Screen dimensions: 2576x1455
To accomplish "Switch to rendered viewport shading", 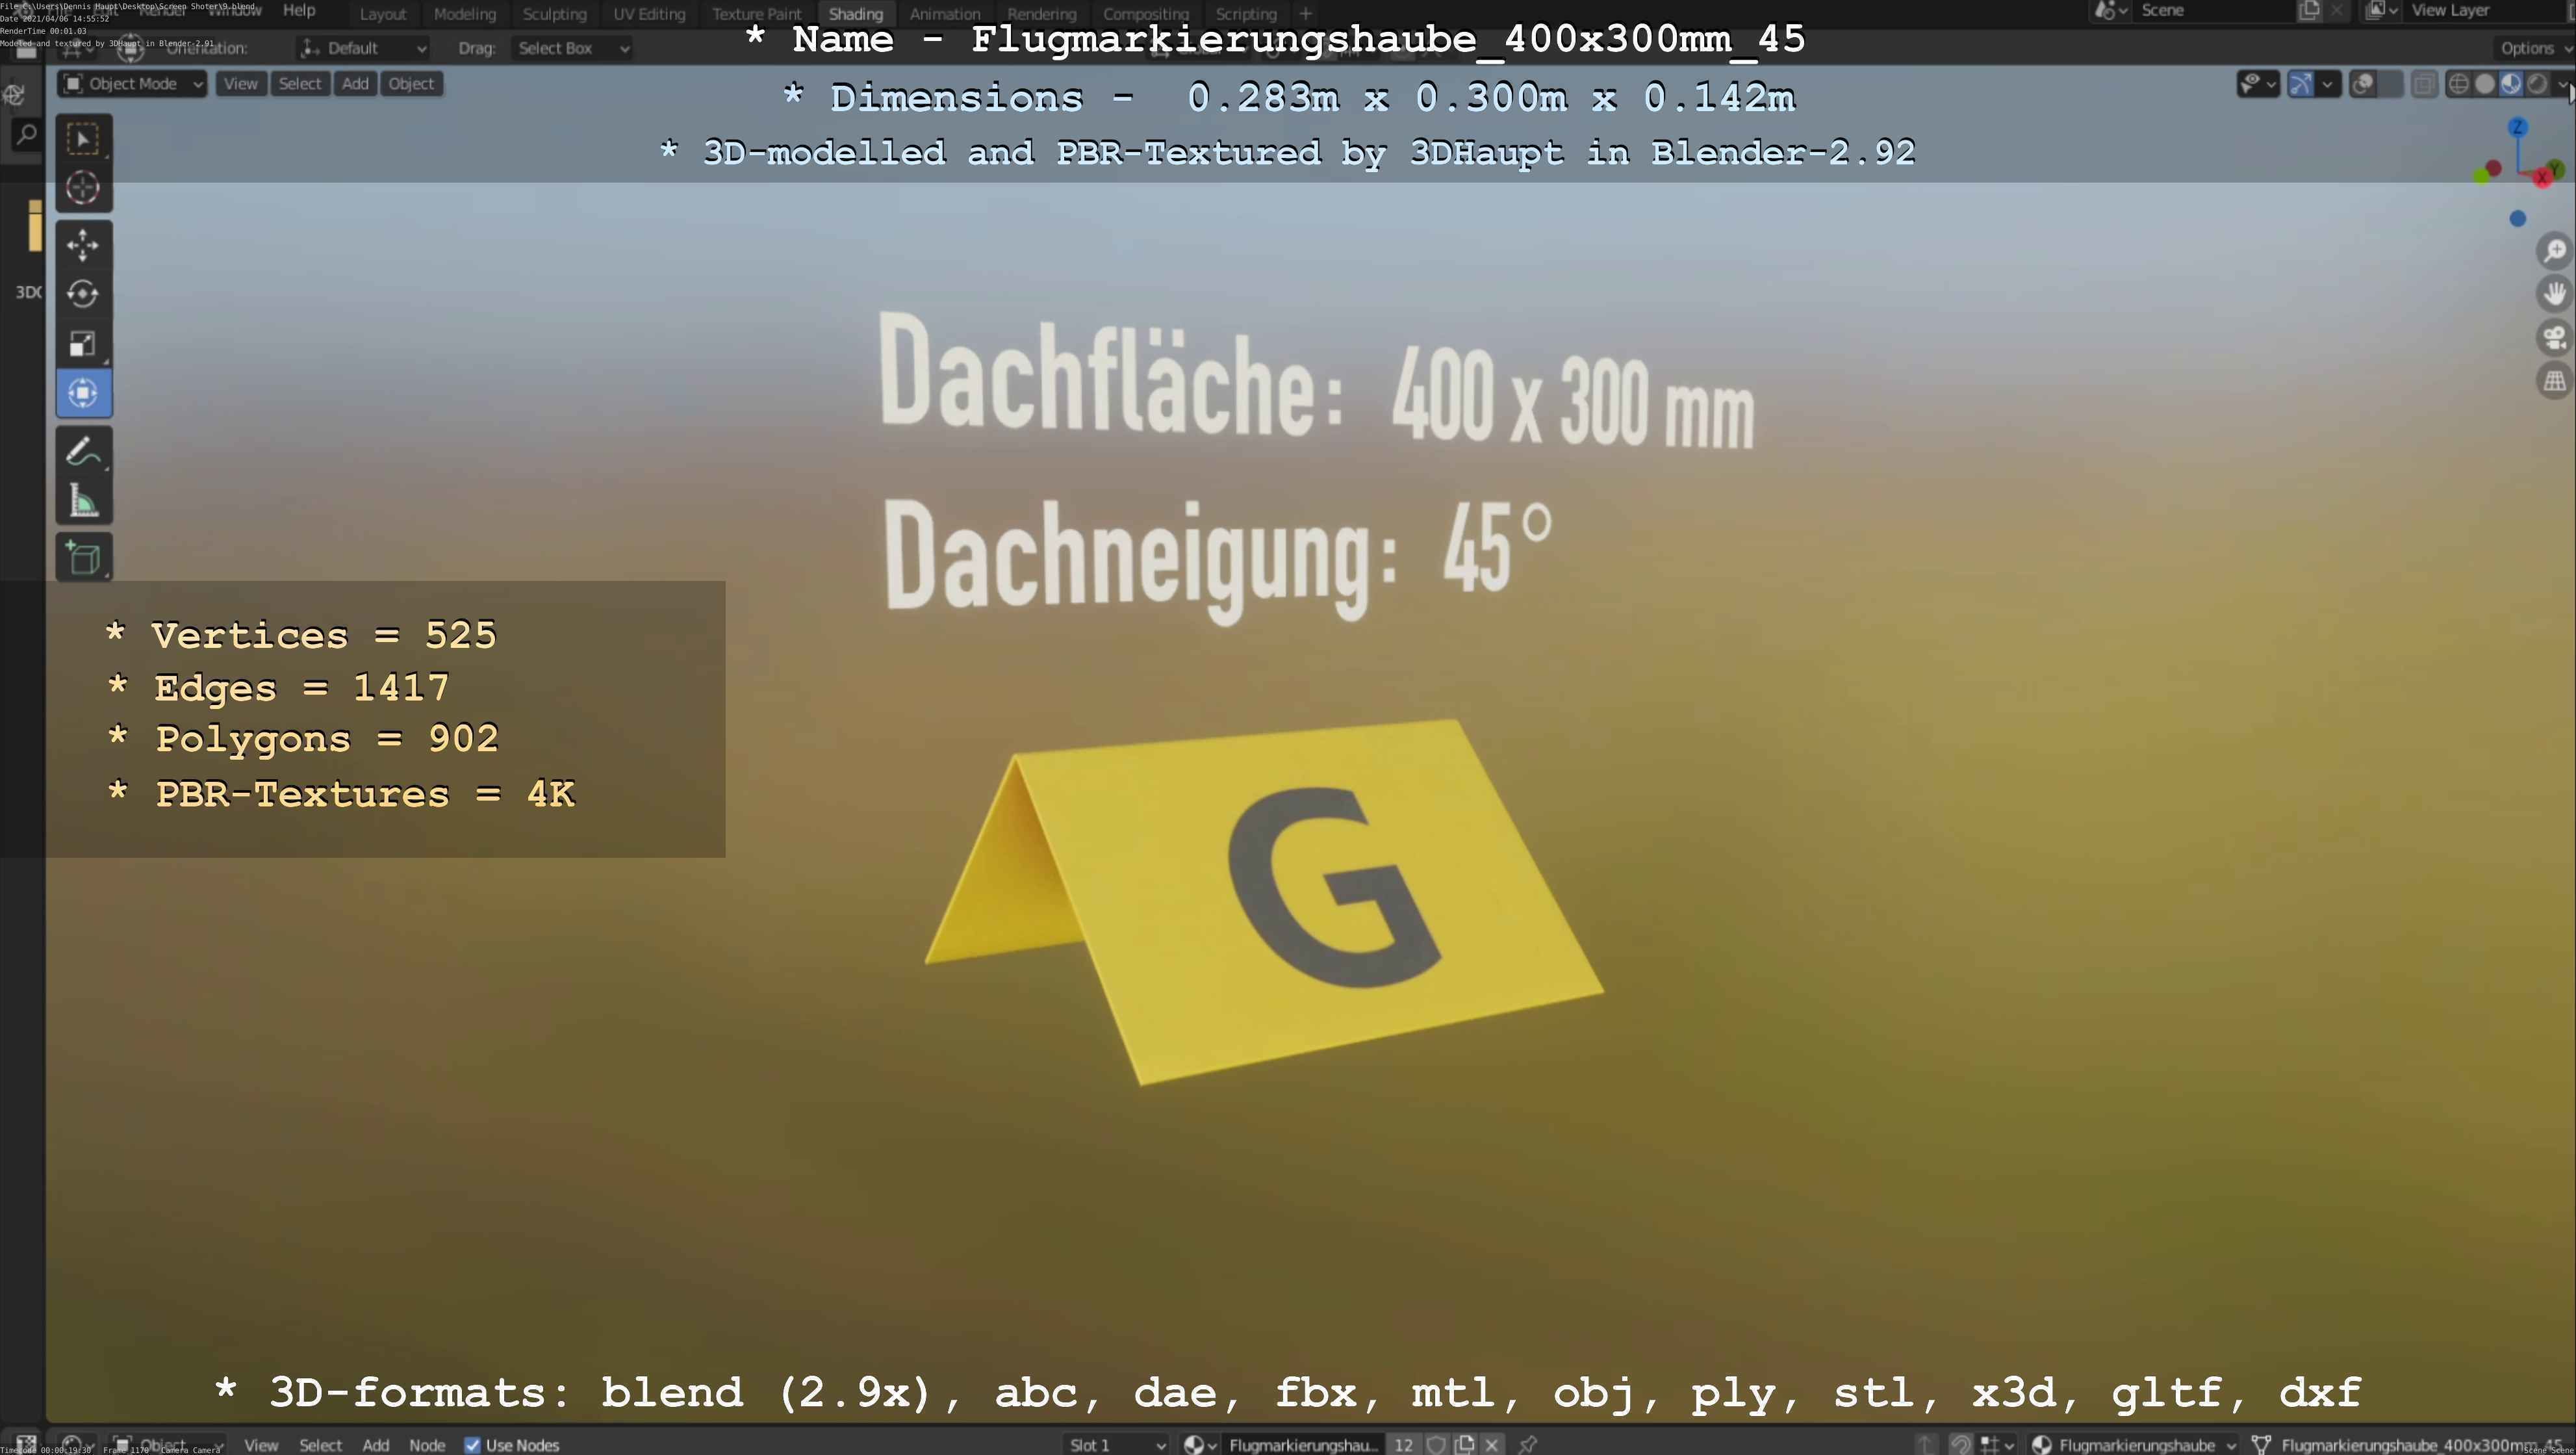I will tap(2537, 84).
